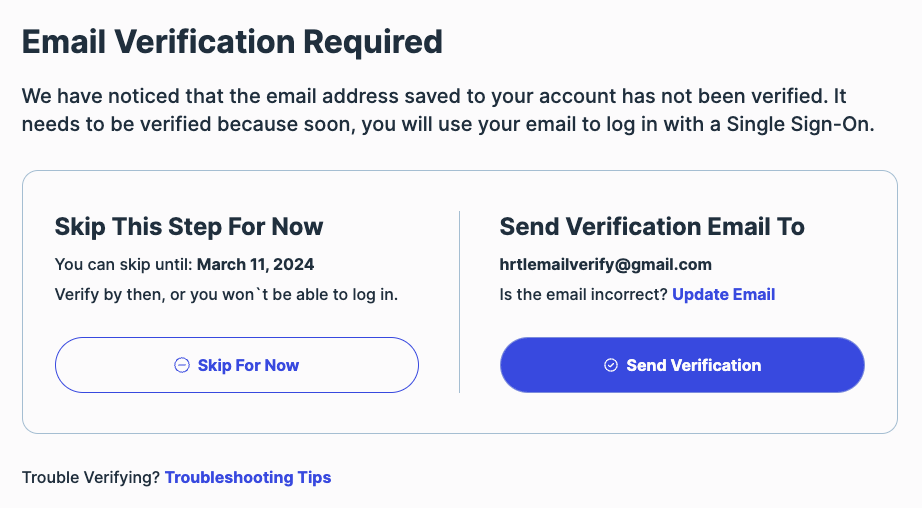Click the "Verify by then" warning line
This screenshot has width=922, height=508.
click(233, 294)
